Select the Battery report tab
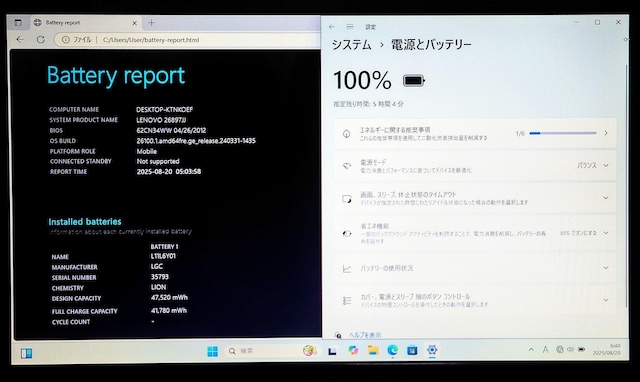640x382 pixels. (85, 23)
